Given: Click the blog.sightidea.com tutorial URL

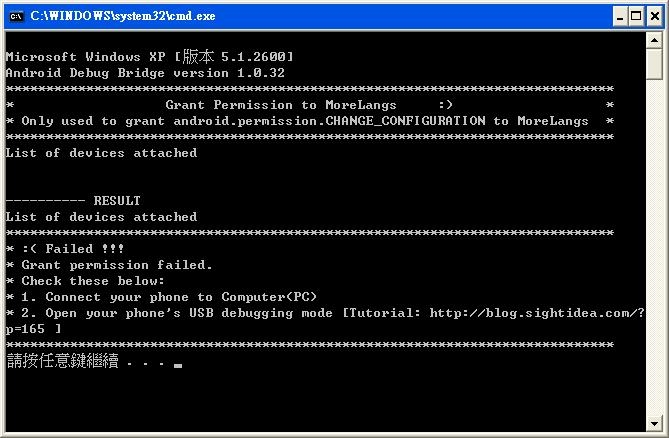Looking at the screenshot, I should tap(537, 313).
